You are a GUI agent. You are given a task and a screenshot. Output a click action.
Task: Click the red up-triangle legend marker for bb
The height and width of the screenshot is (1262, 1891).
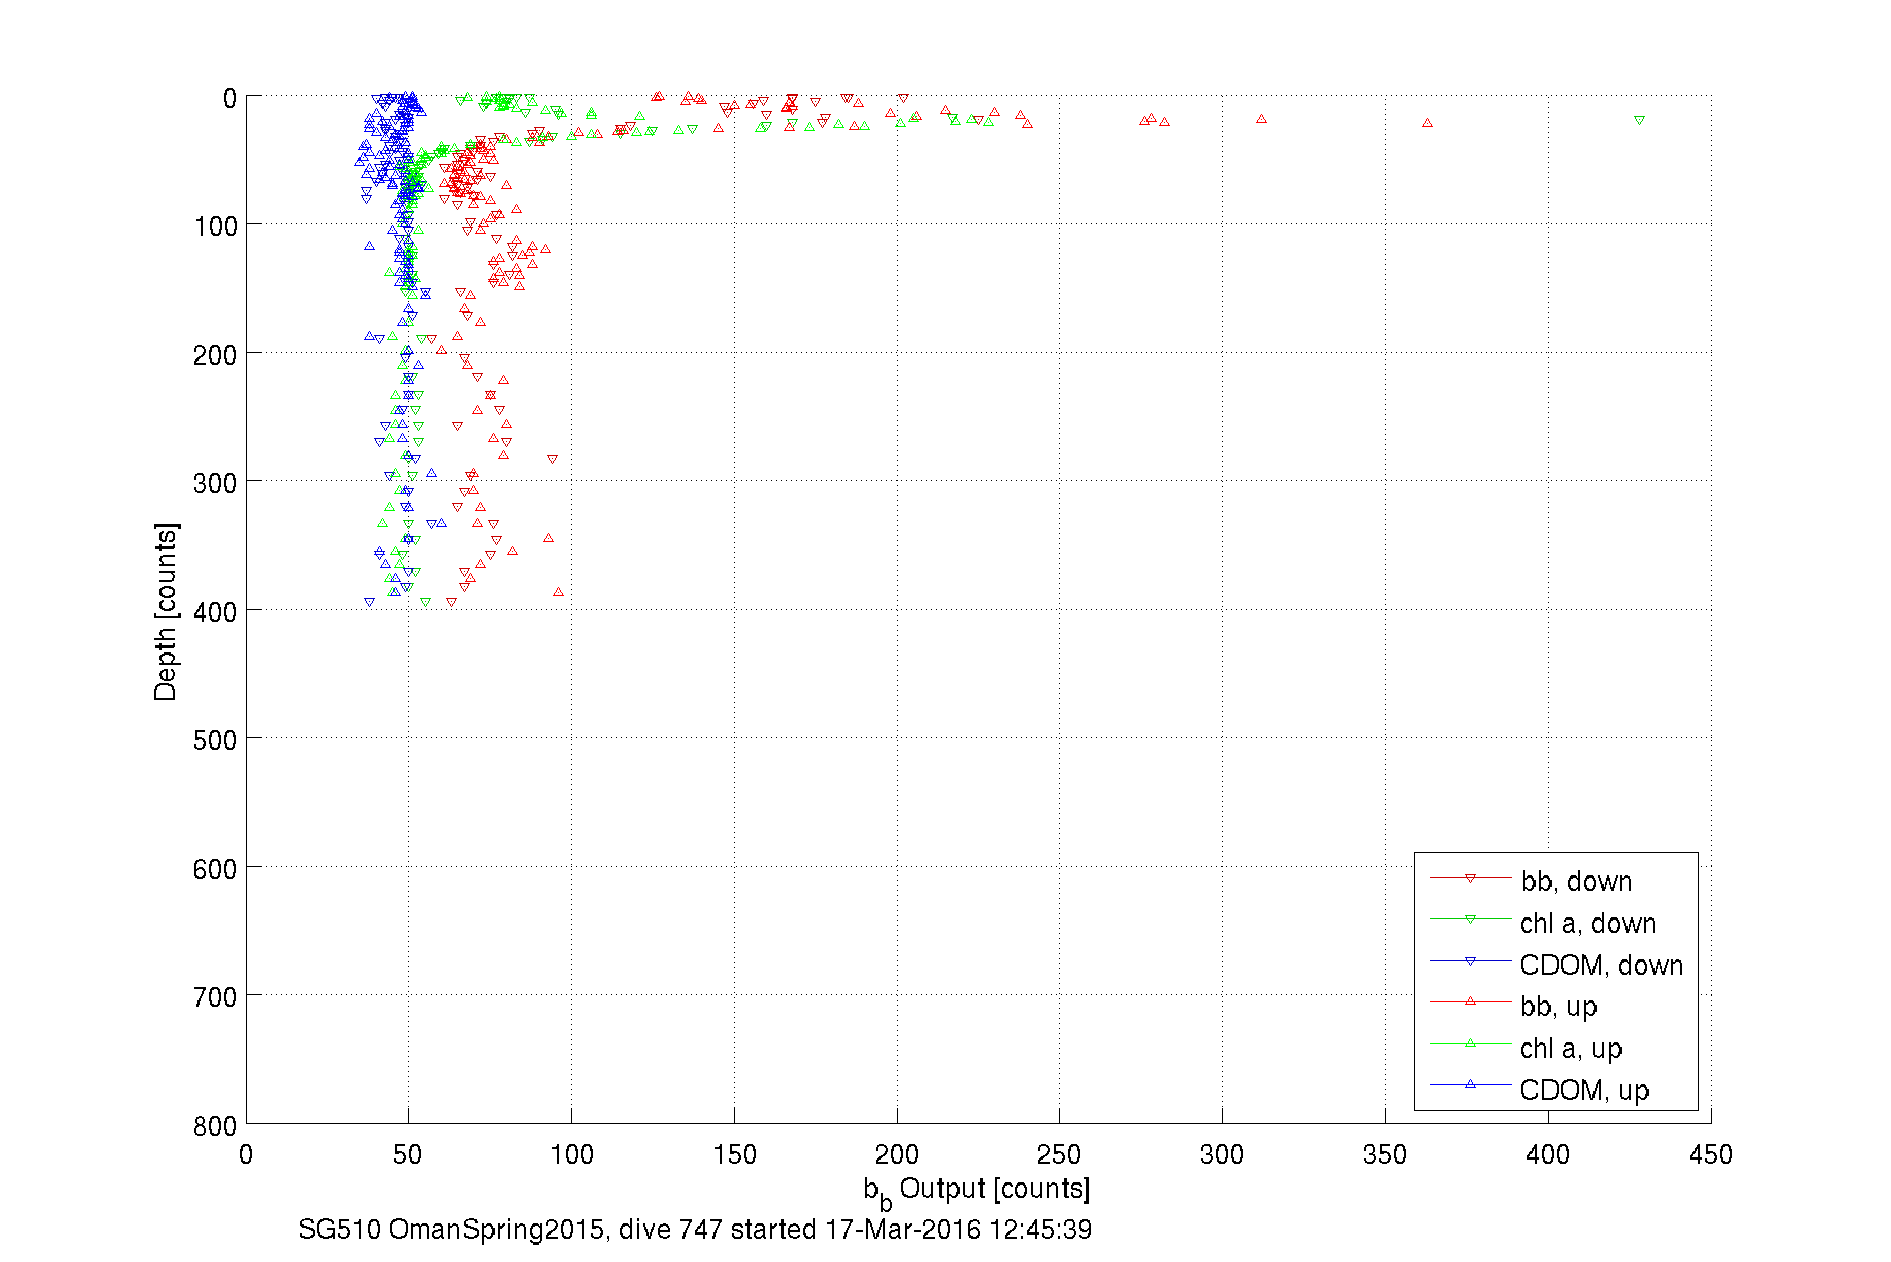coord(1470,1001)
